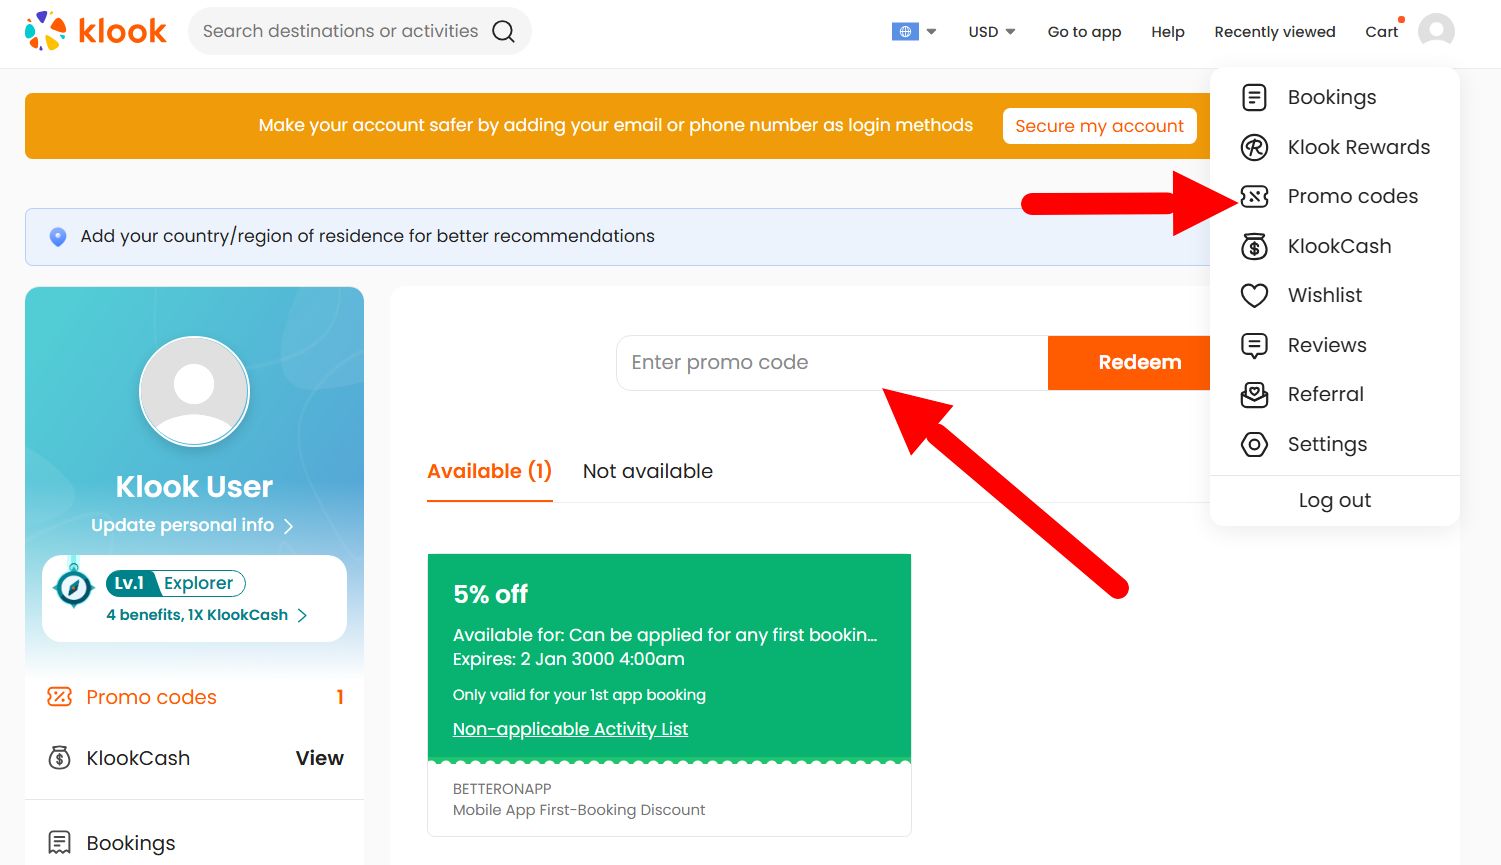1501x865 pixels.
Task: View the Lv.1 Explorer benefits badge
Action: [x=175, y=582]
